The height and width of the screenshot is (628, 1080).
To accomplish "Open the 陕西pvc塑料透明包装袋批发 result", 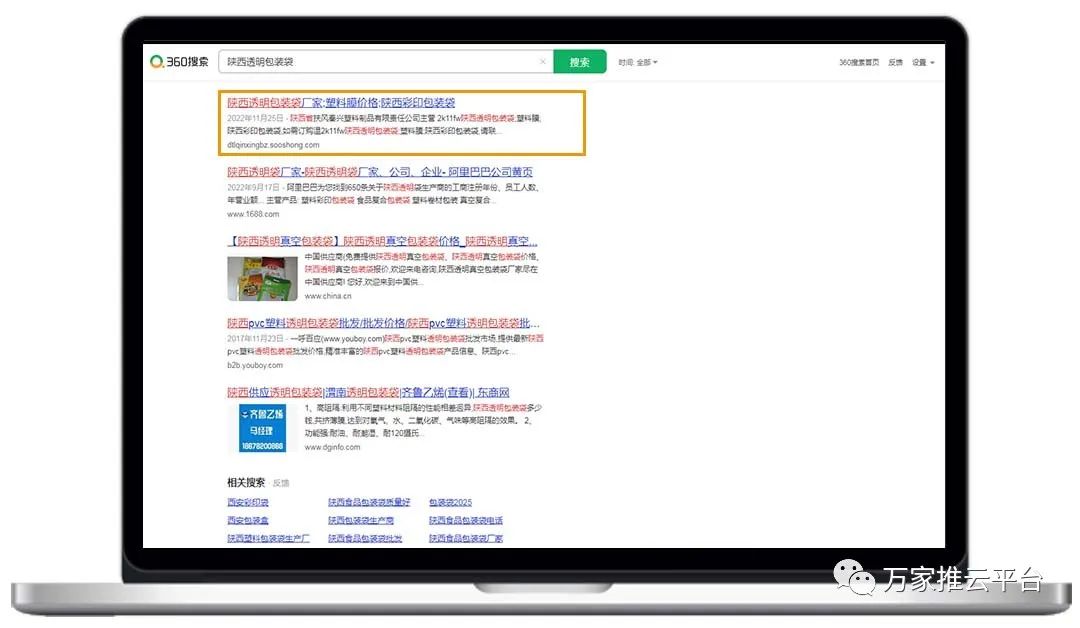I will click(x=383, y=324).
